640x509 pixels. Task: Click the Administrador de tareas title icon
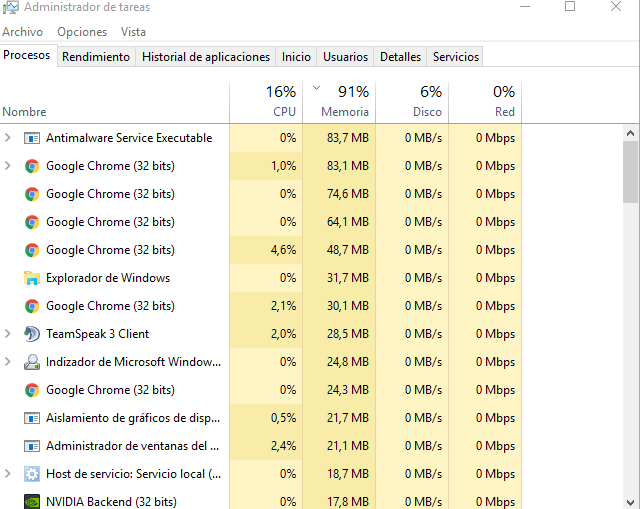click(x=11, y=7)
